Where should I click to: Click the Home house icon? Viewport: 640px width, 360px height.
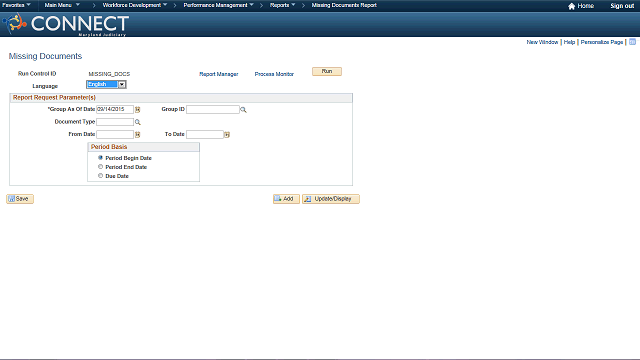[x=571, y=6]
